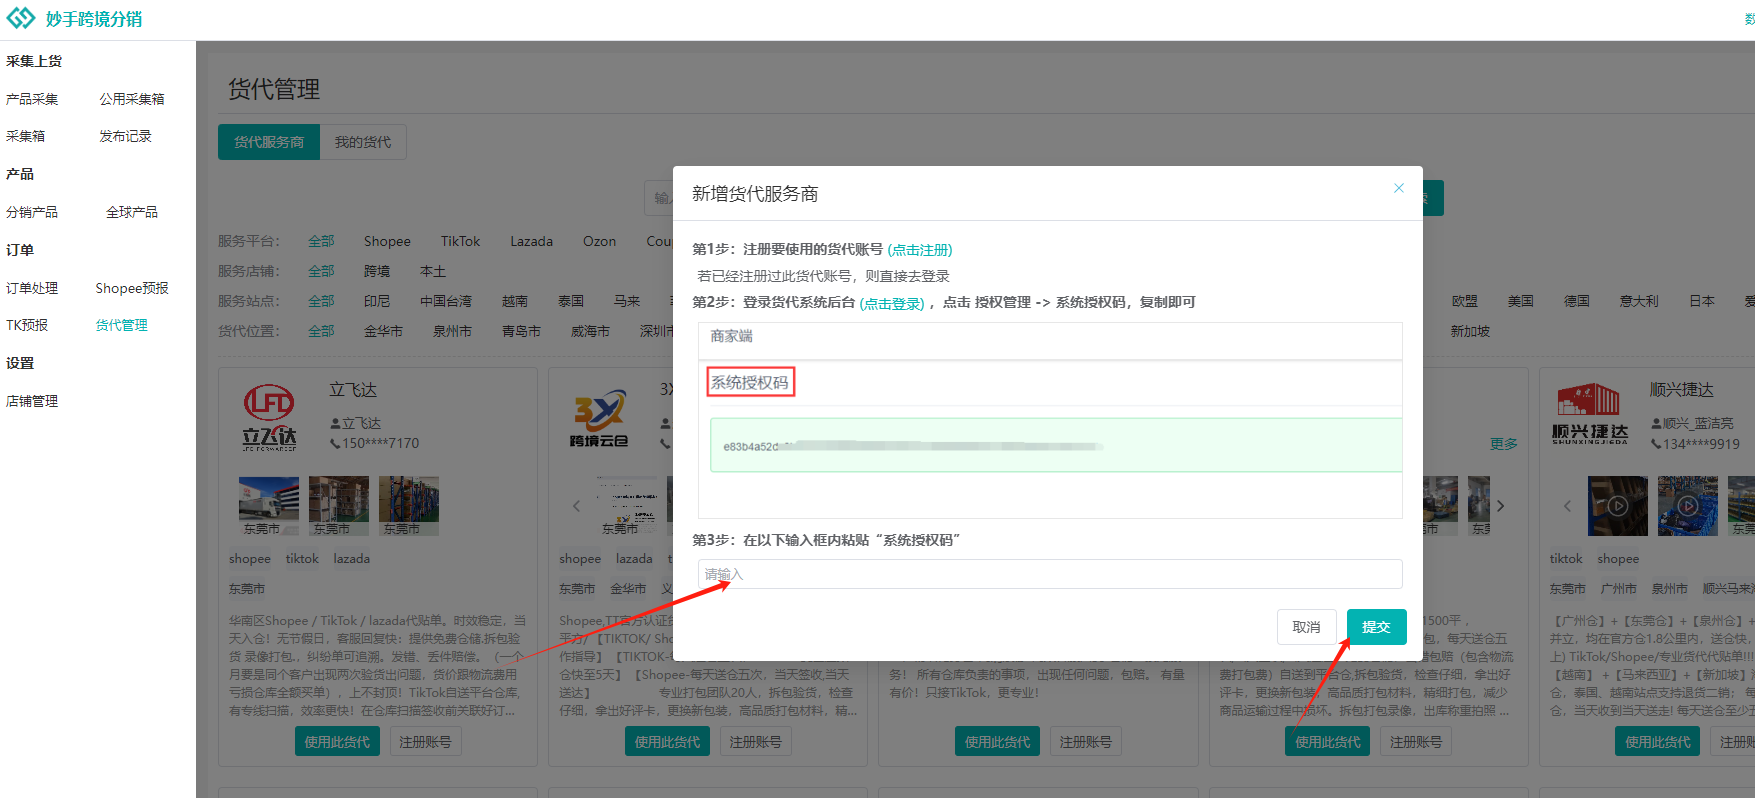Image resolution: width=1755 pixels, height=798 pixels.
Task: Click 注册账号 on 3X 跨境云仓 card
Action: click(755, 742)
